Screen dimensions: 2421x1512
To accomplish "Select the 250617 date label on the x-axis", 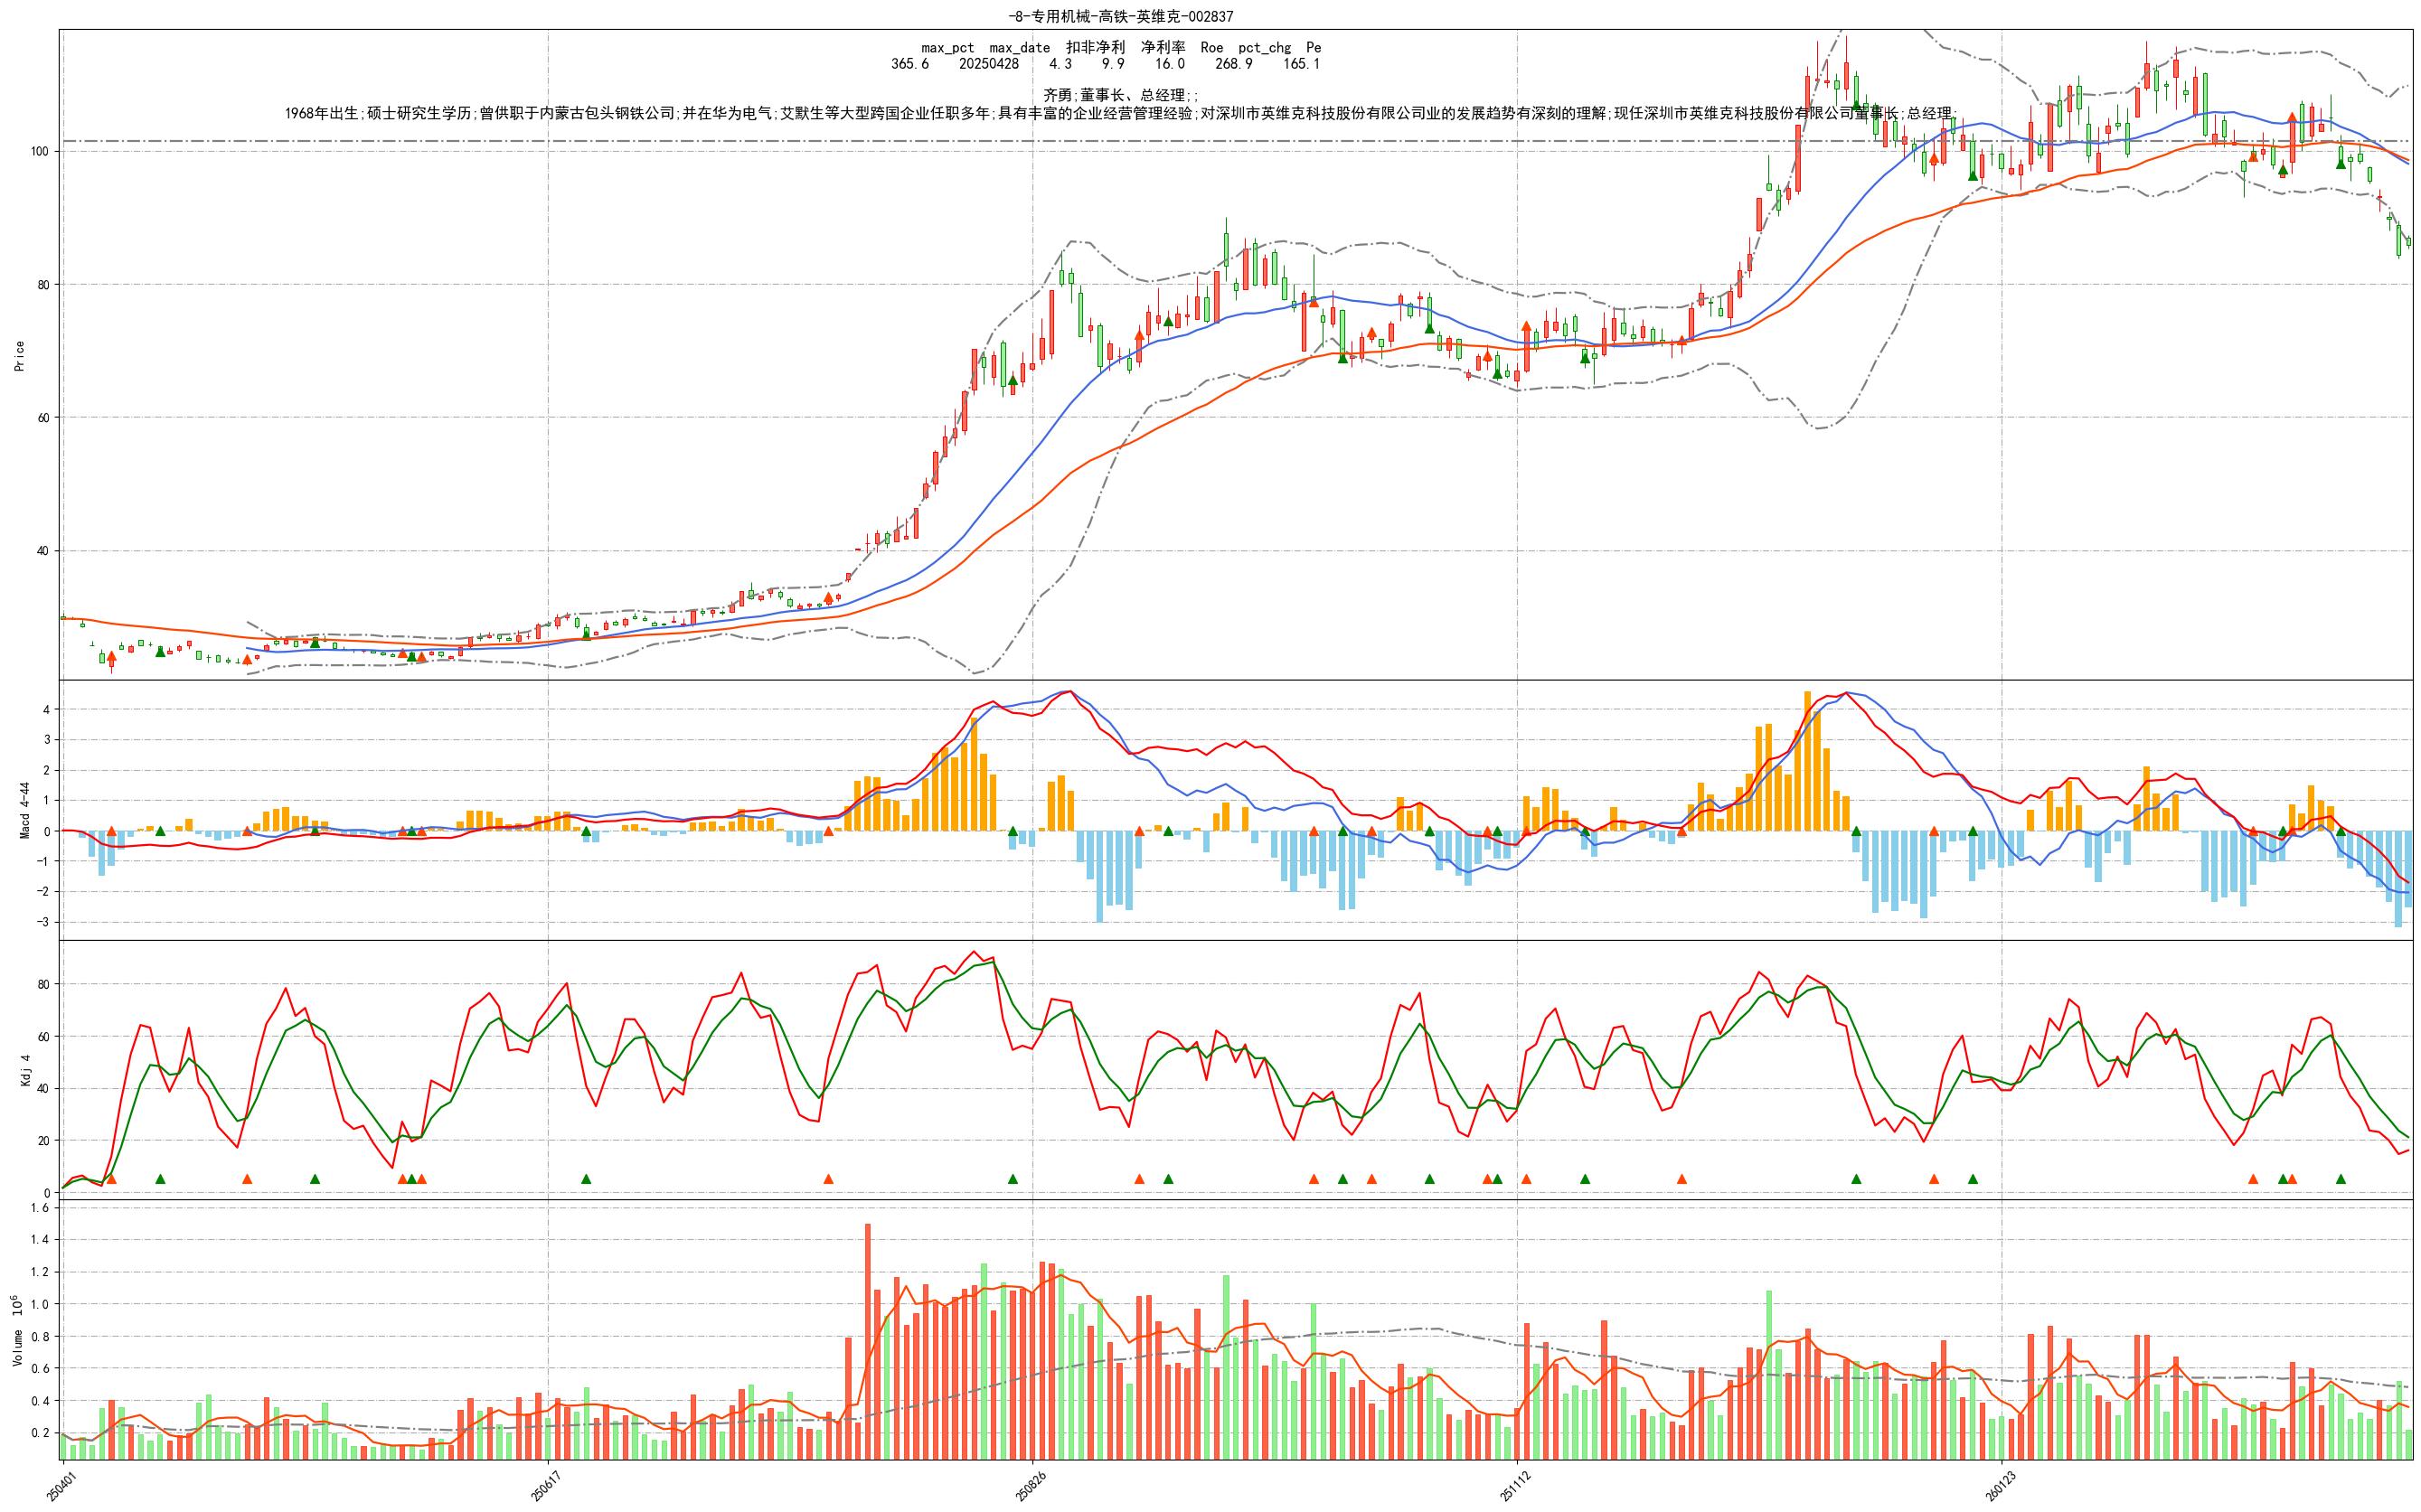I will pos(545,1485).
